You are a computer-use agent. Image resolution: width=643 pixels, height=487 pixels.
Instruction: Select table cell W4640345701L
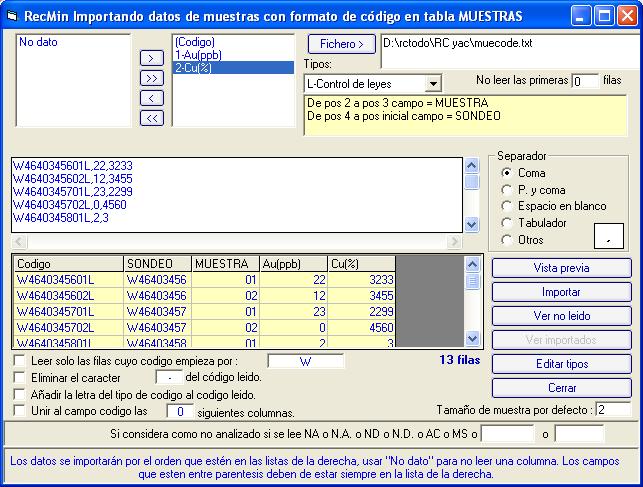coord(68,312)
